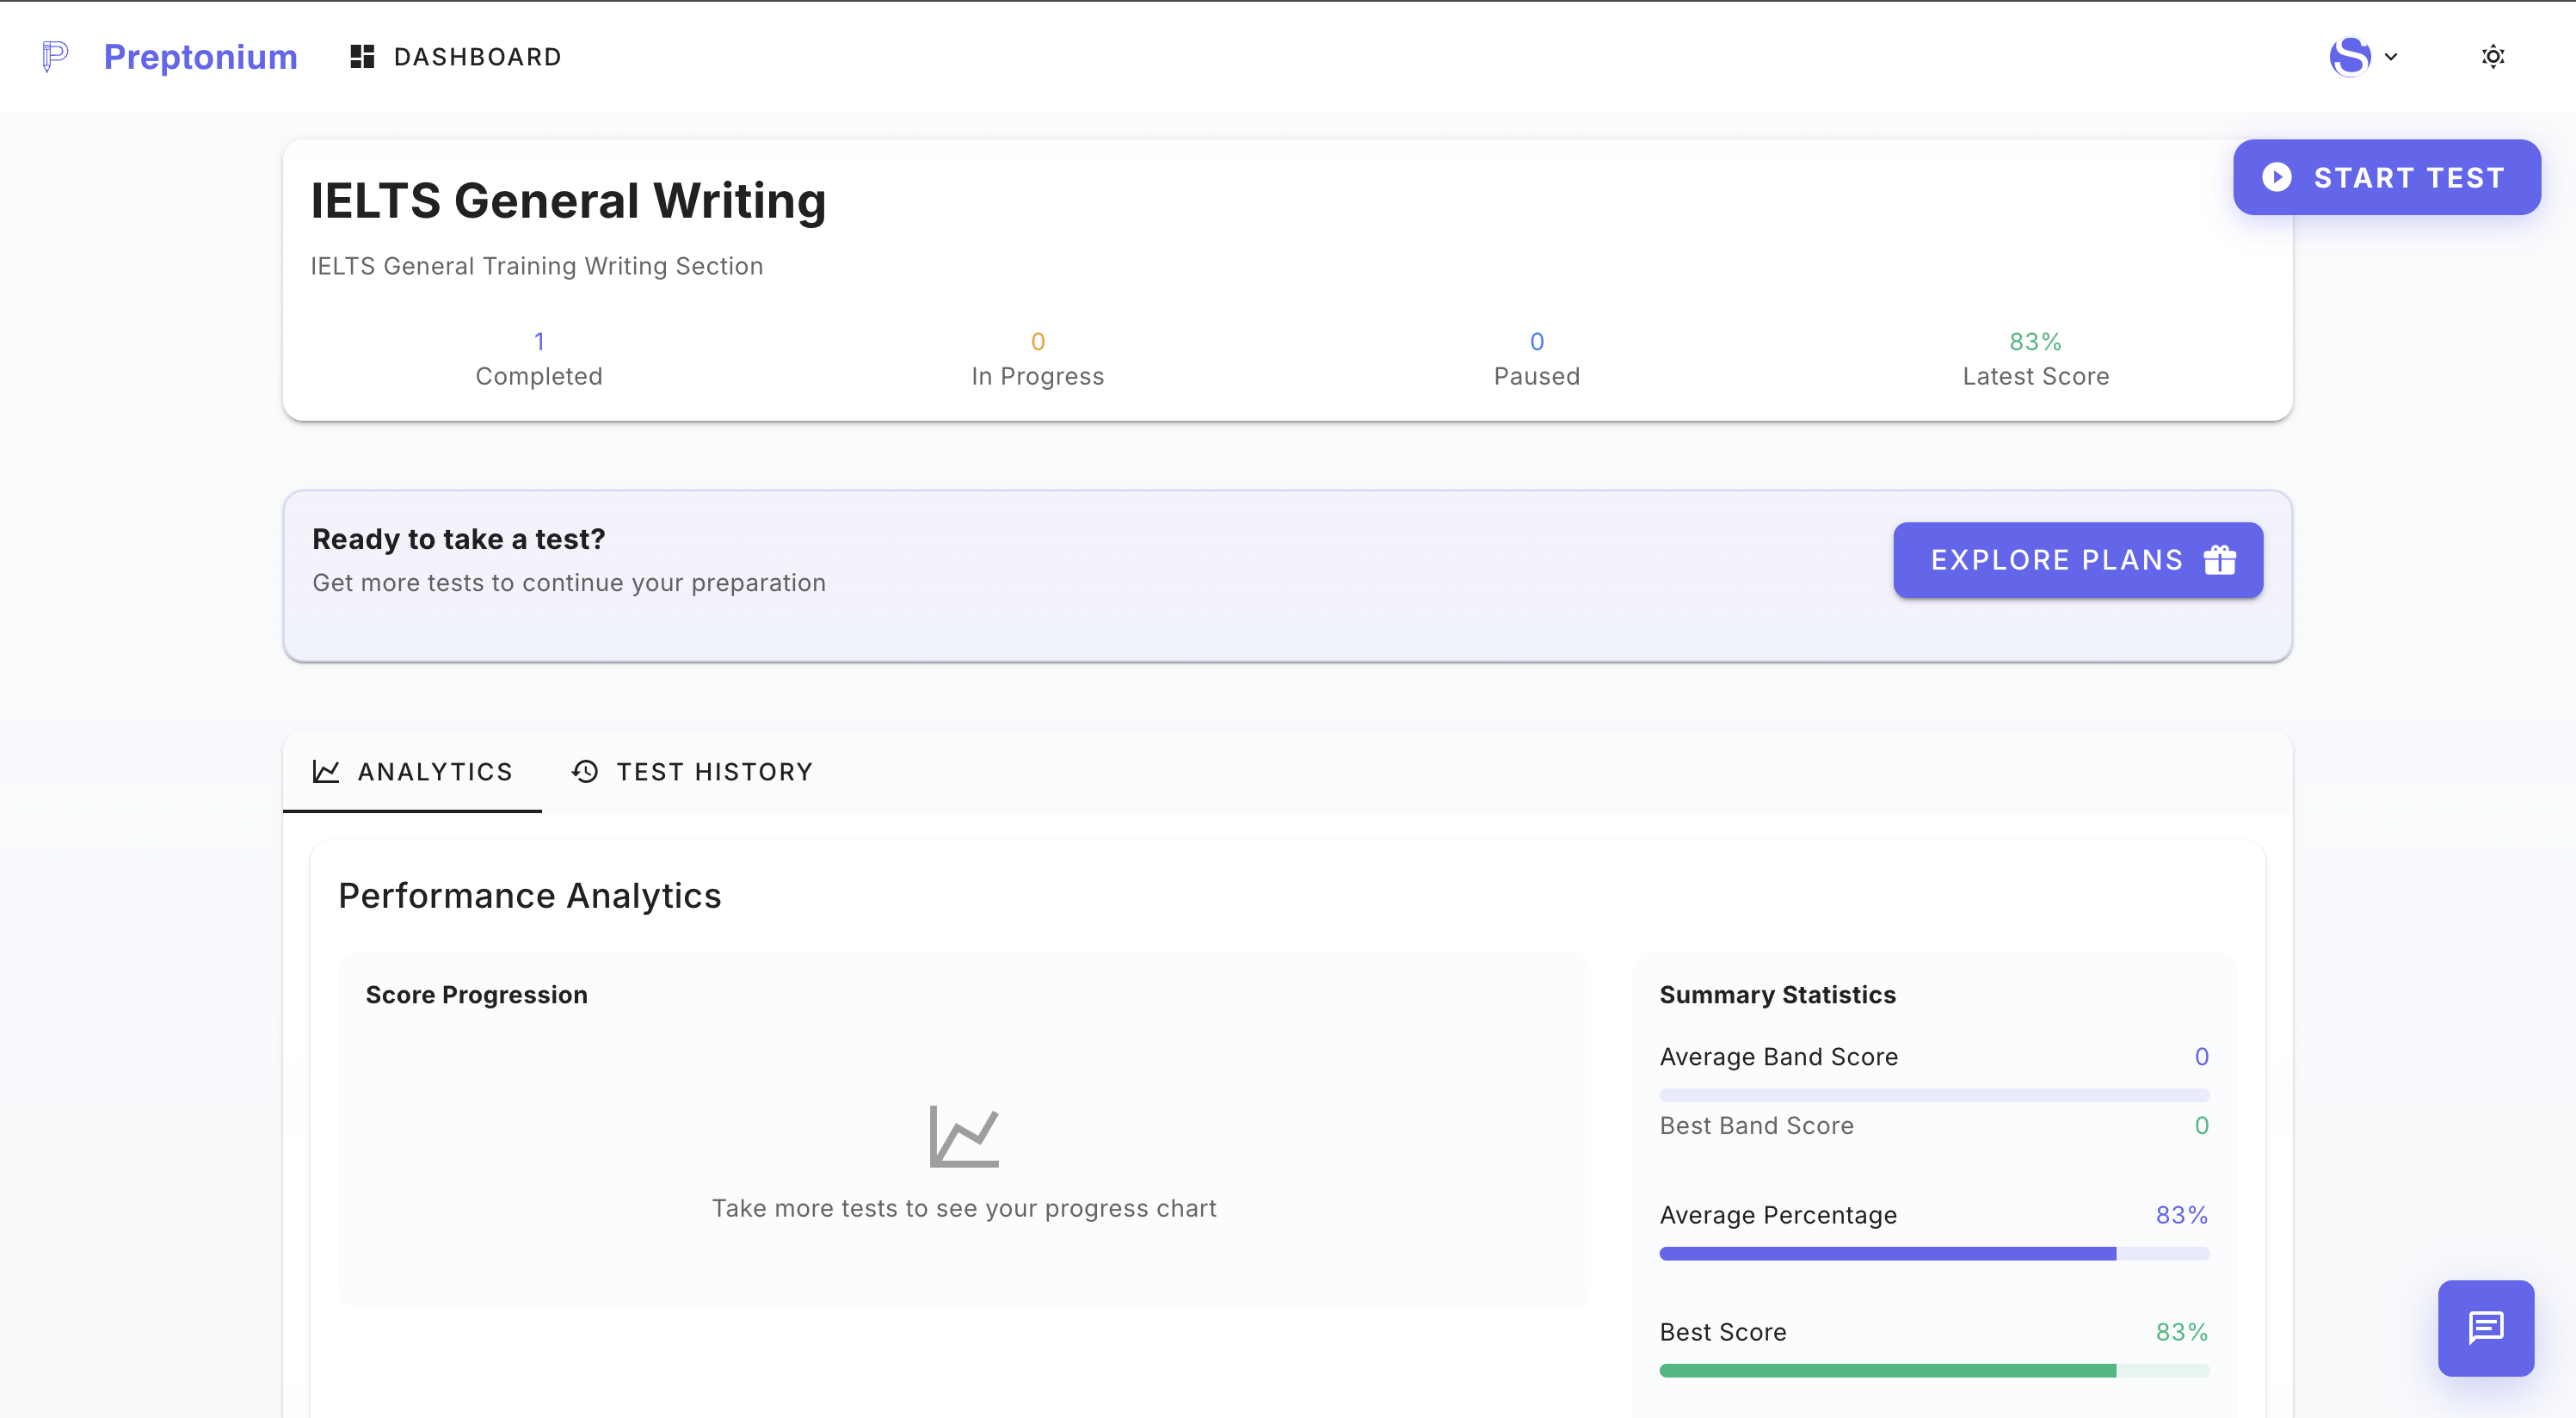Click the empty progress chart icon

tap(964, 1136)
